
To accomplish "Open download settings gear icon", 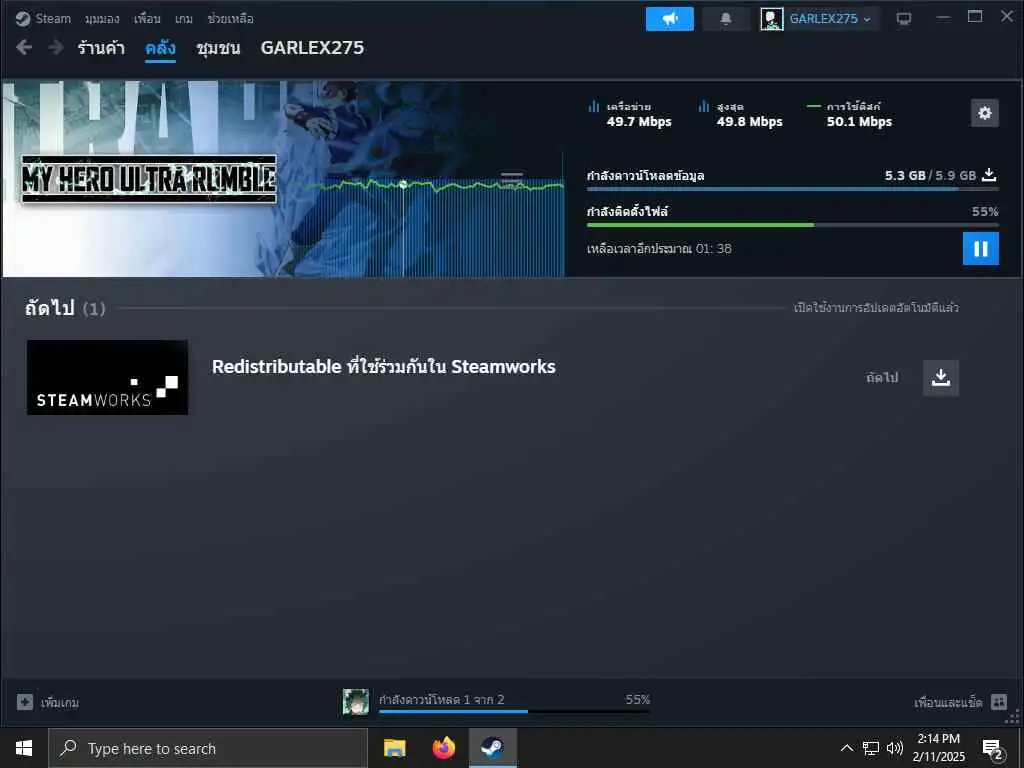I will point(984,113).
